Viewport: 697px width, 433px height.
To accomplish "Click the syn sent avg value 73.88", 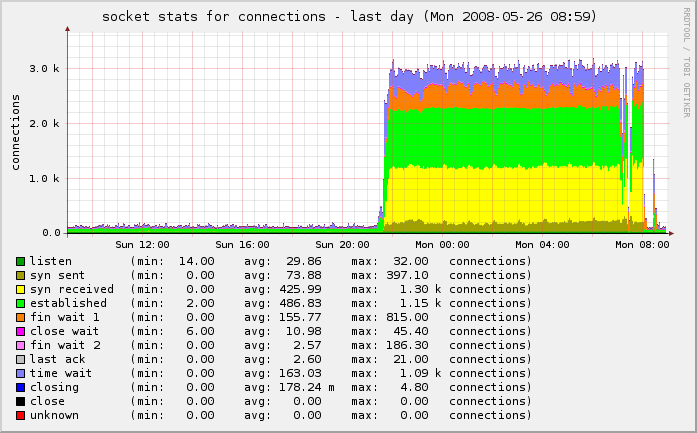I will pos(304,276).
